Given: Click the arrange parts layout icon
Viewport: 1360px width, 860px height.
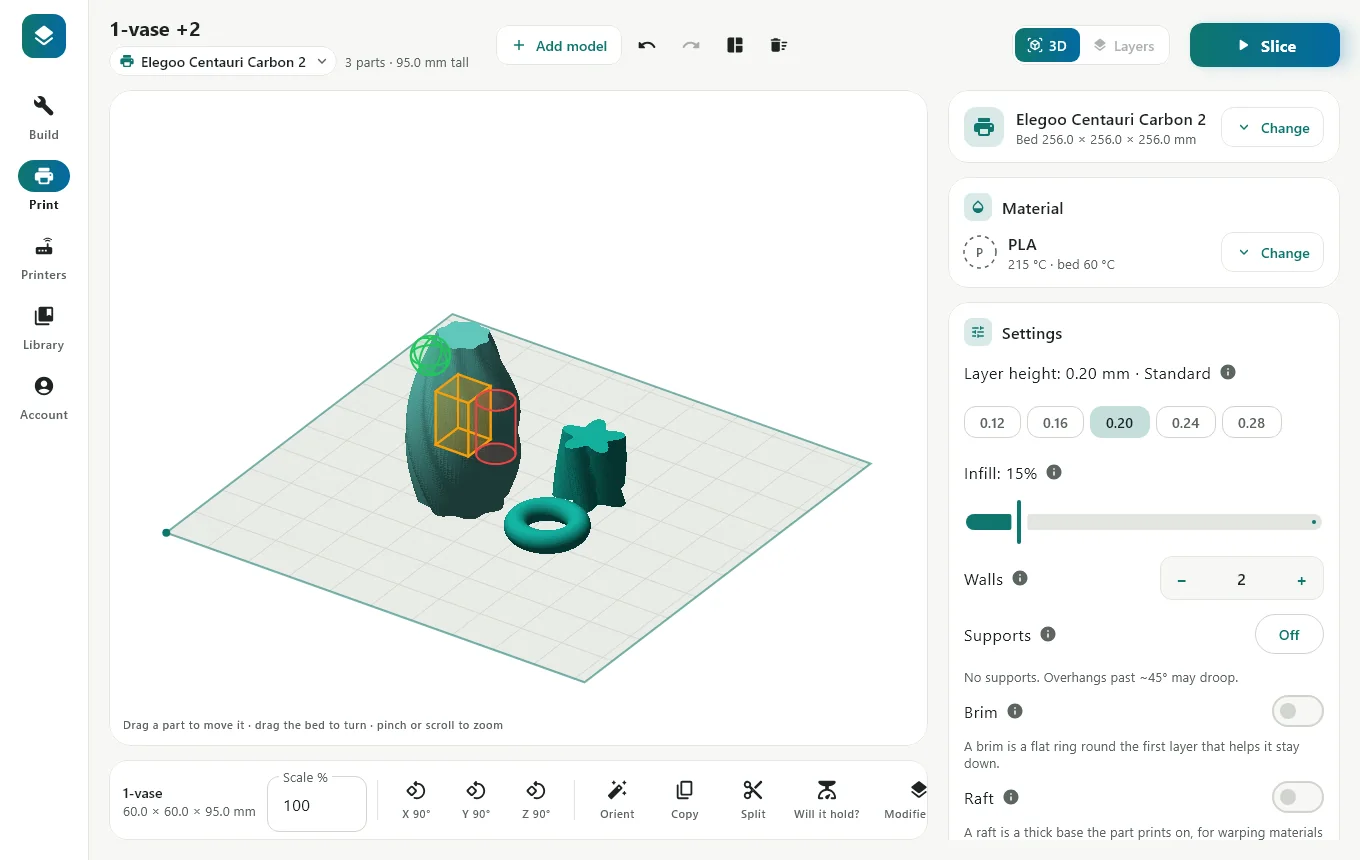Looking at the screenshot, I should point(735,45).
